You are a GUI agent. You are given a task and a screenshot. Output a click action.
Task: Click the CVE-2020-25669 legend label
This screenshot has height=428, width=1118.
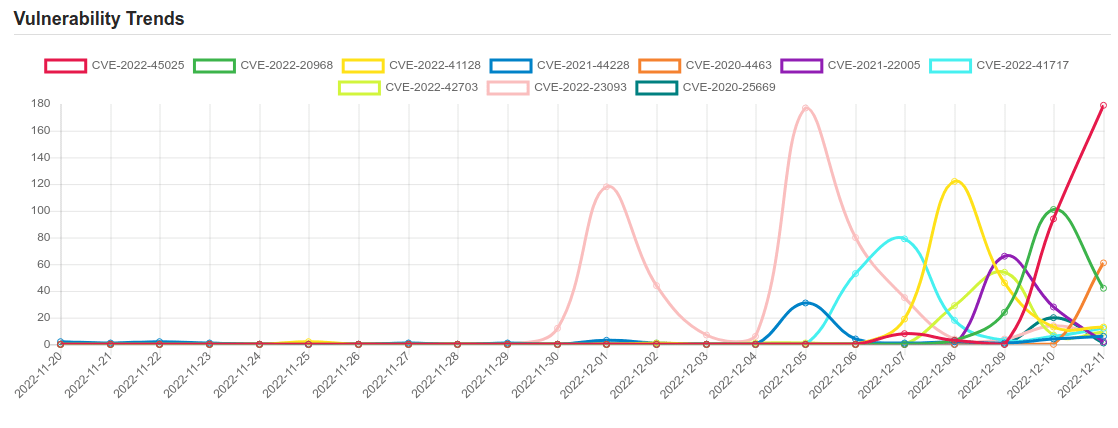click(729, 88)
